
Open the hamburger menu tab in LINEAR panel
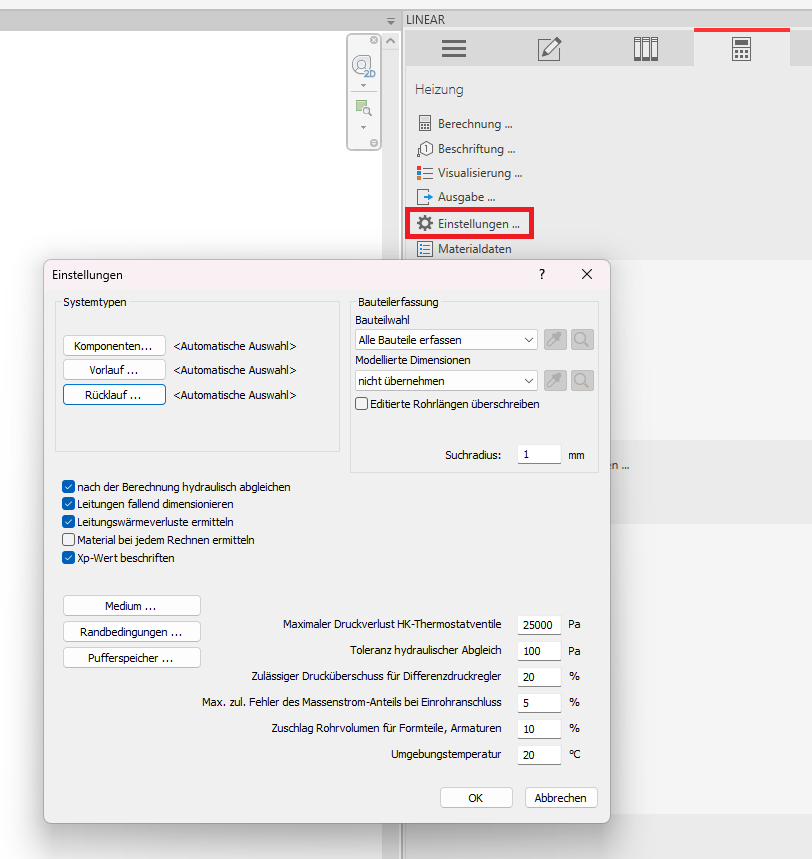[454, 49]
